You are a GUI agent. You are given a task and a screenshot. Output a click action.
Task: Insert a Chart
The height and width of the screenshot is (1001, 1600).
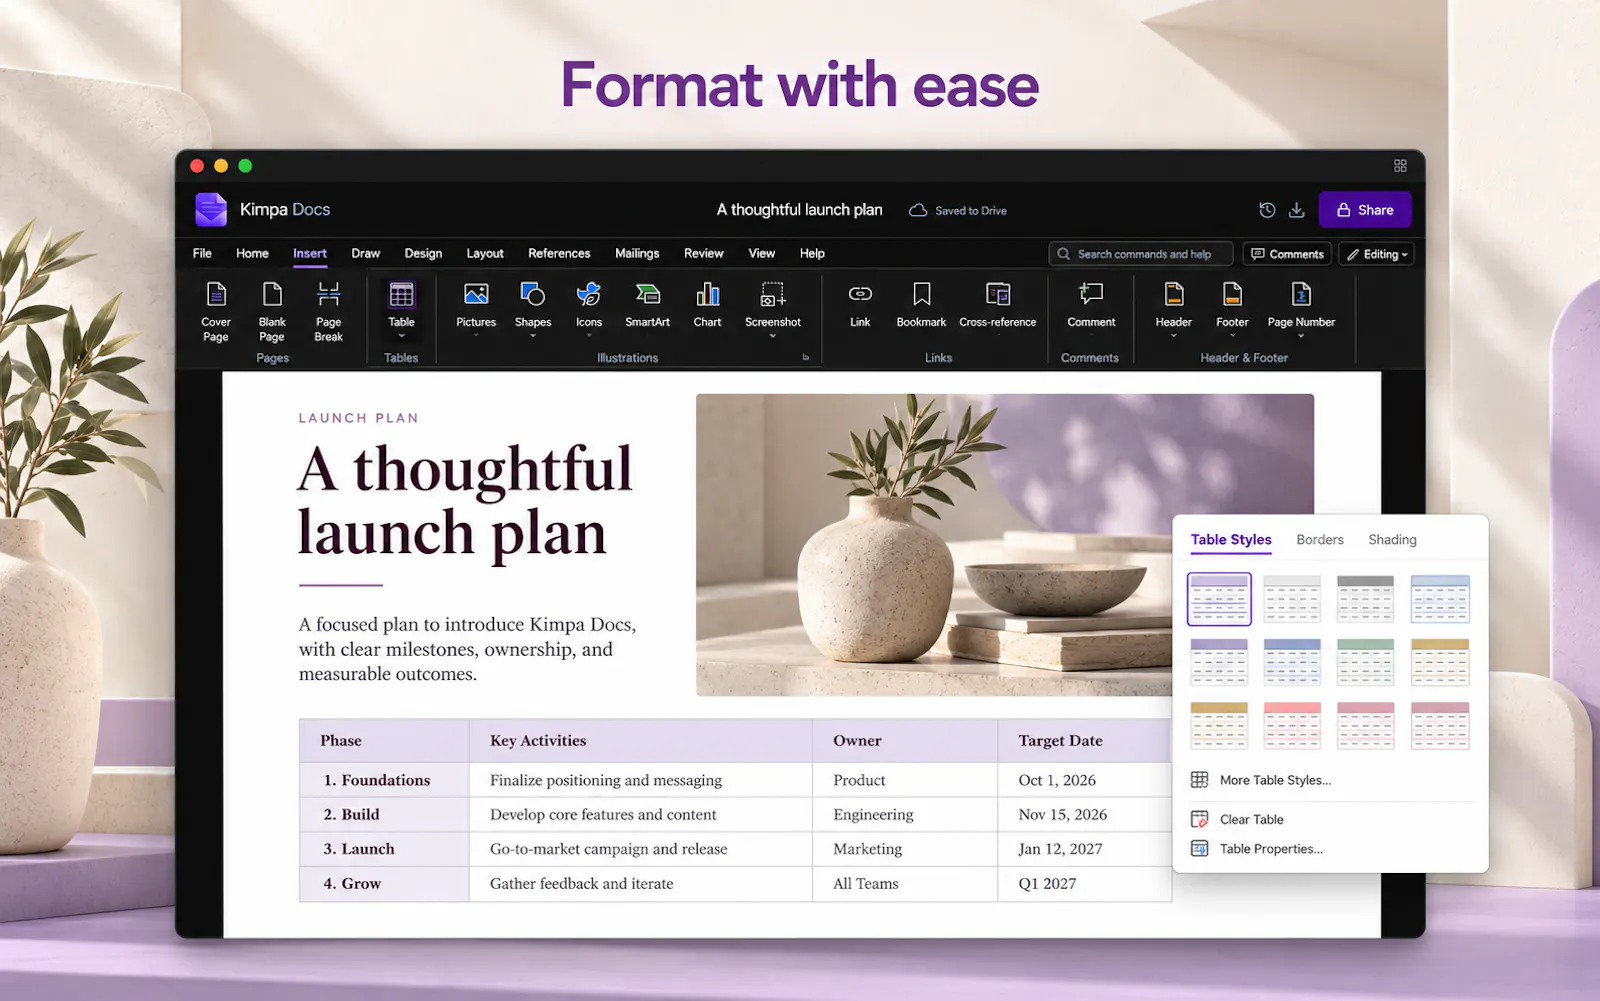point(707,305)
